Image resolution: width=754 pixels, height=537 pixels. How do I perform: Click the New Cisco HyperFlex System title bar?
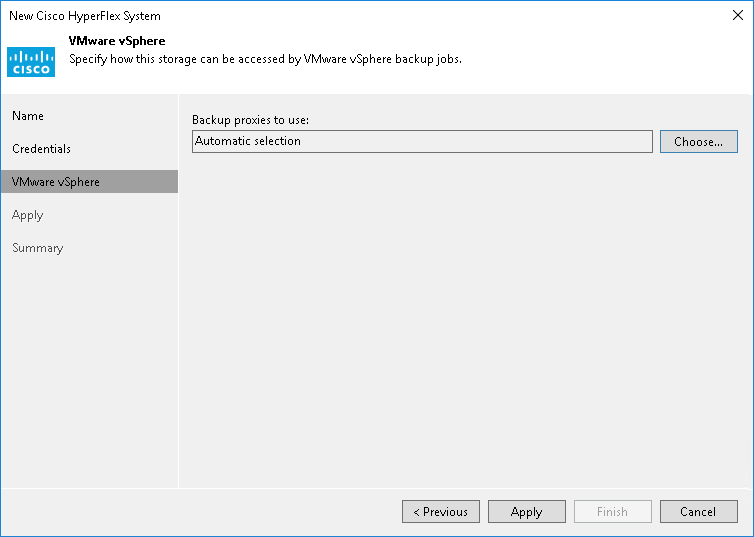pyautogui.click(x=300, y=16)
